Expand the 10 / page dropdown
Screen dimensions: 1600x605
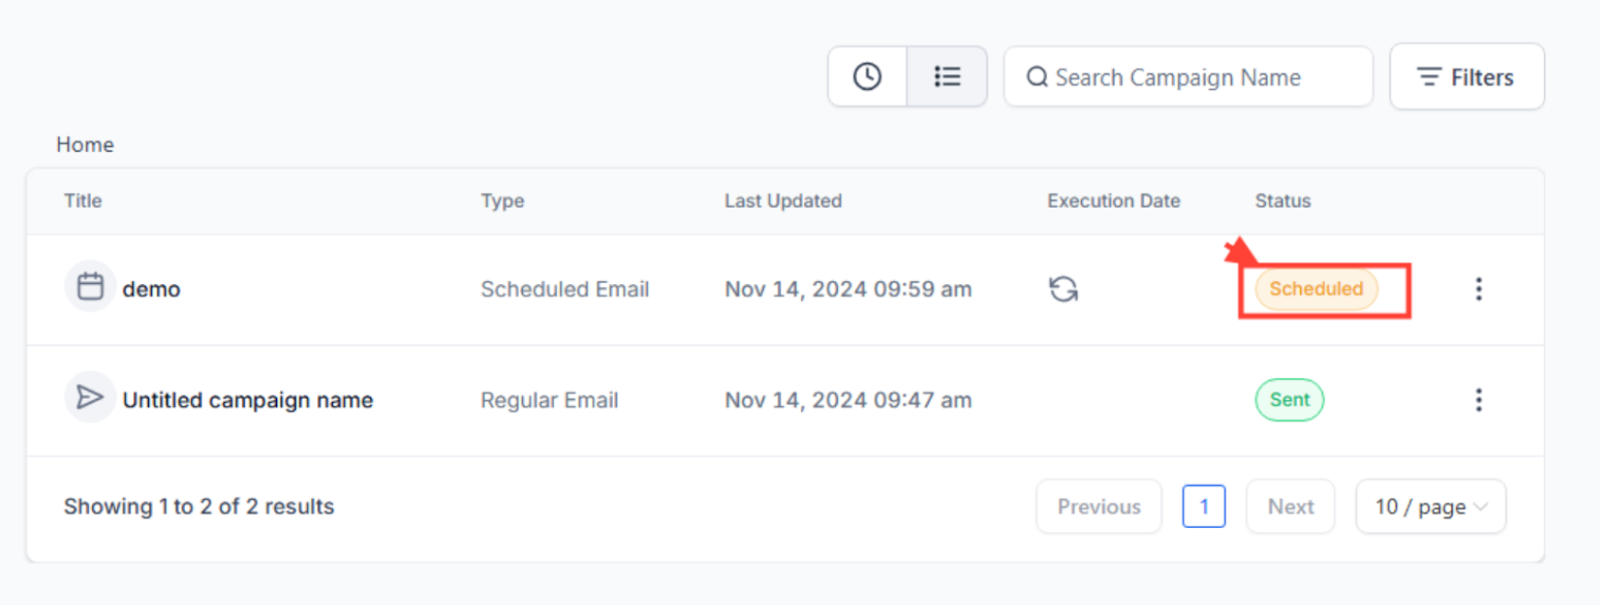coord(1430,507)
